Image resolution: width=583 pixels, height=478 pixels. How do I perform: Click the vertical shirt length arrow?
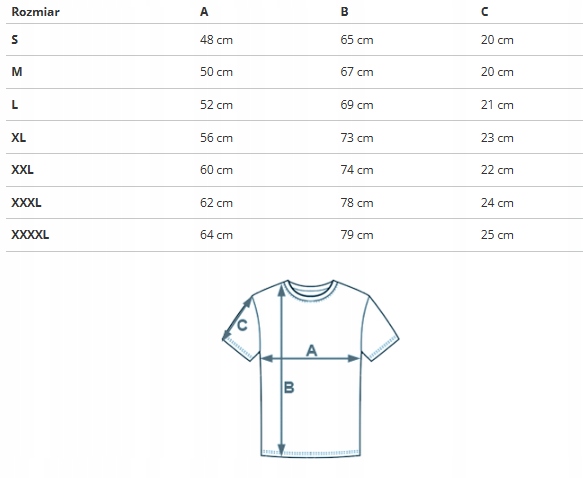click(x=281, y=370)
